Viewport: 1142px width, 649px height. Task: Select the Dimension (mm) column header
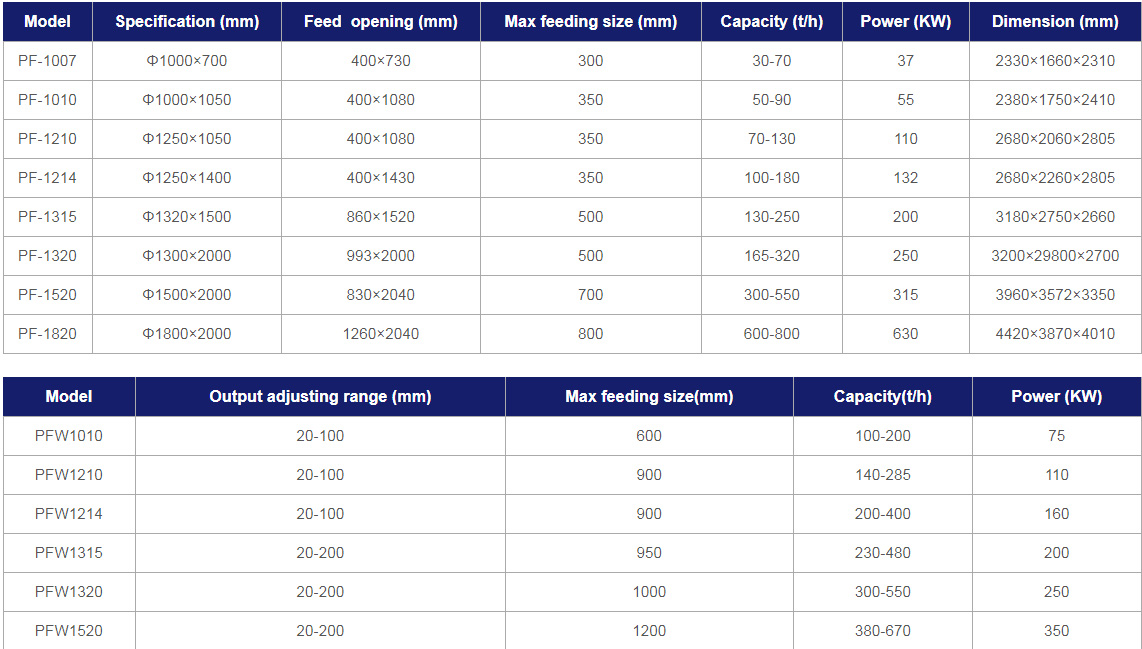1055,22
